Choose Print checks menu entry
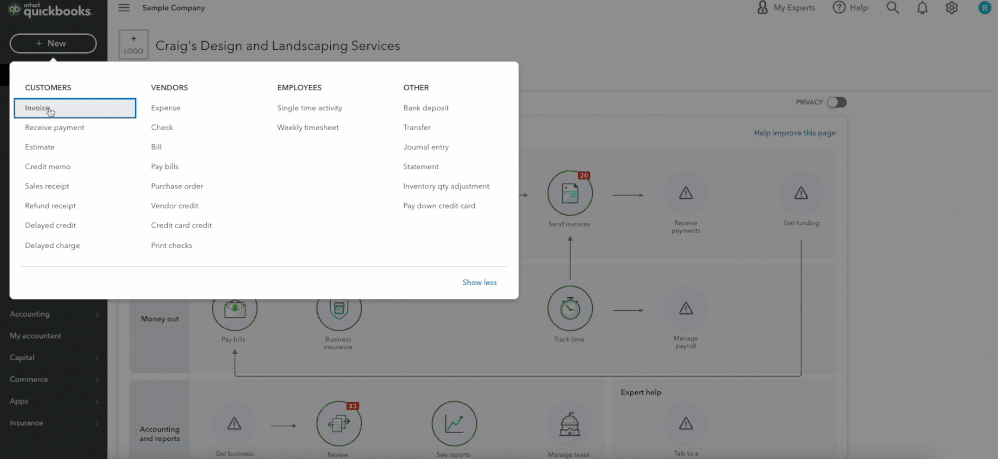 click(171, 245)
